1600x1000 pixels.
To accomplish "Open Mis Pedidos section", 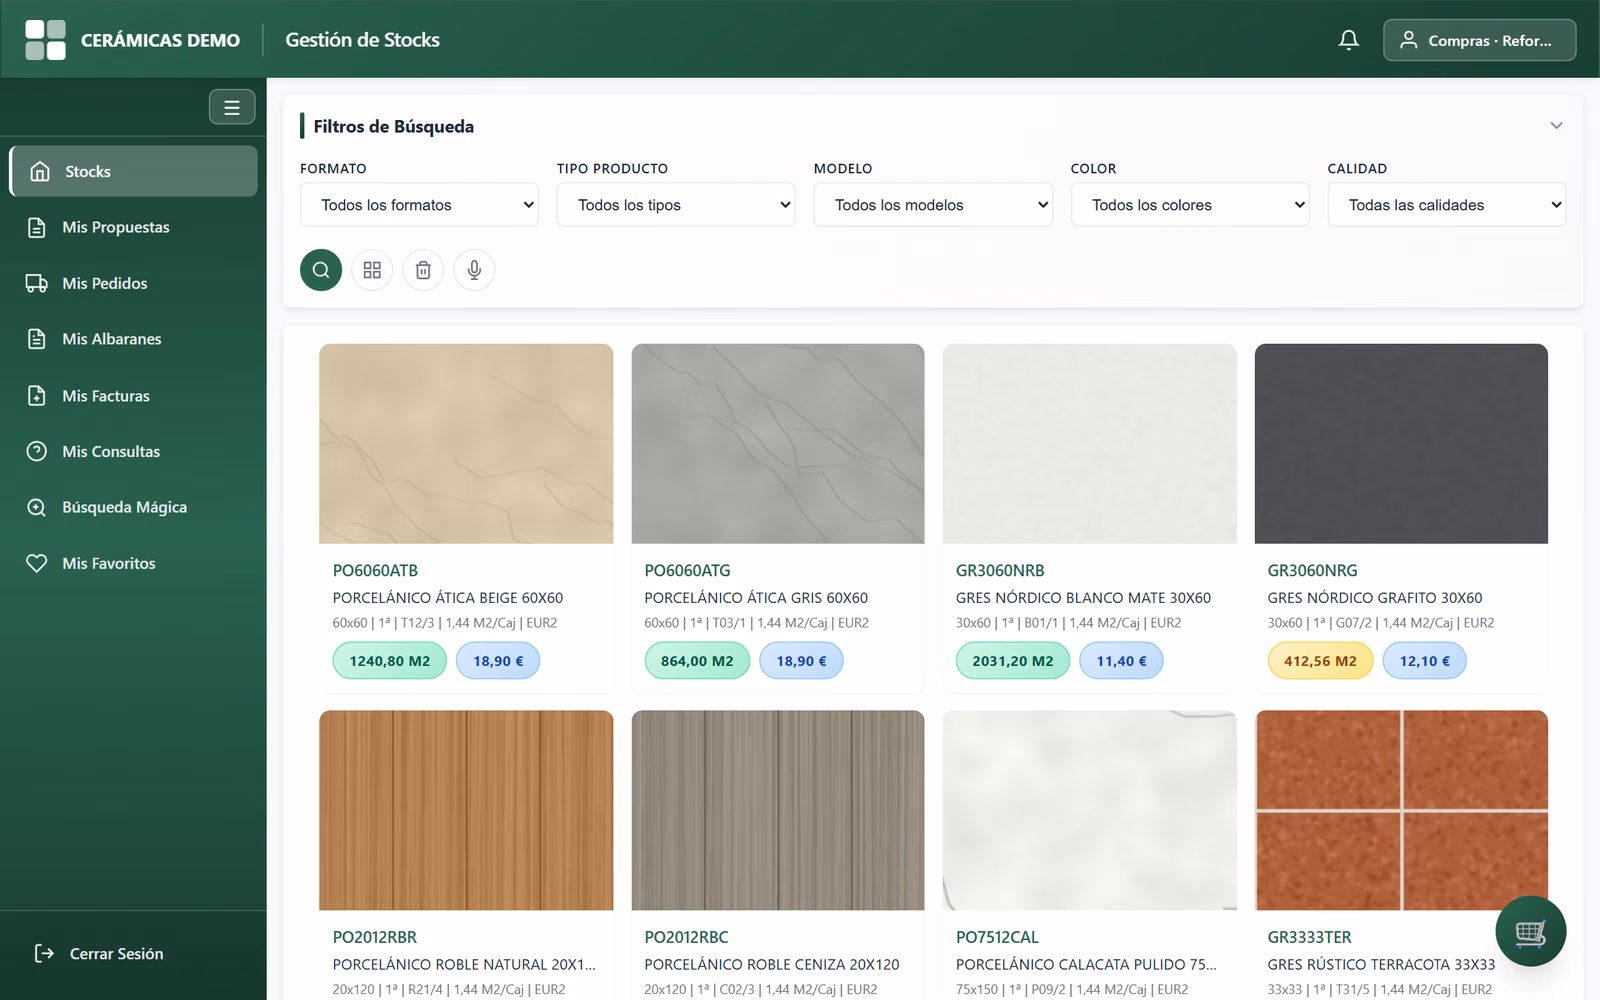I will (133, 283).
